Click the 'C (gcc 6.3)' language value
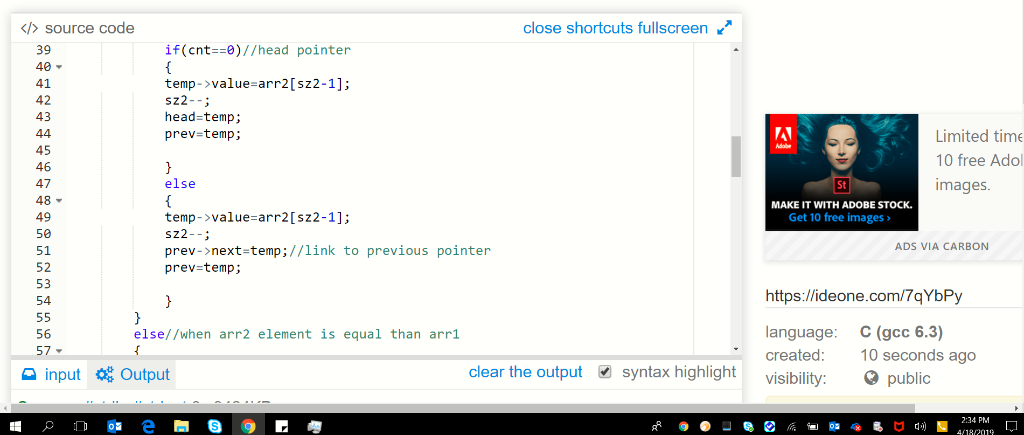 coord(901,332)
